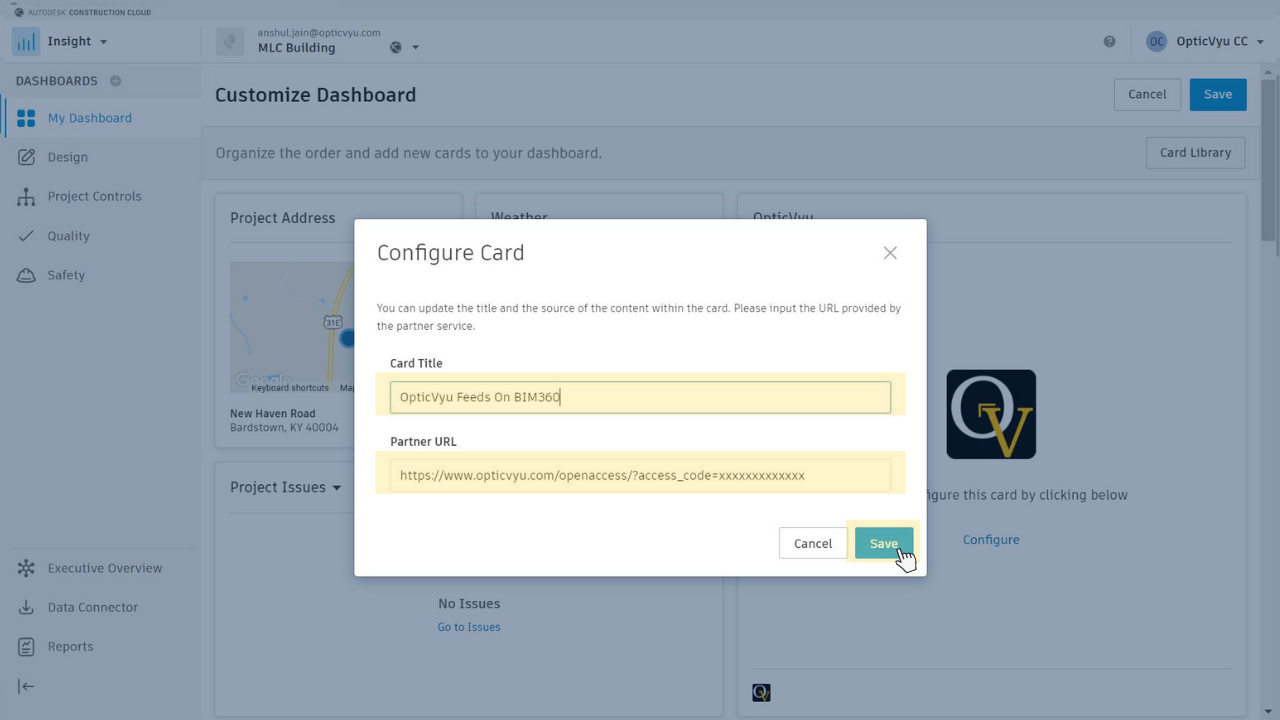Click the Insight module bar chart icon
The width and height of the screenshot is (1280, 720).
[x=25, y=41]
